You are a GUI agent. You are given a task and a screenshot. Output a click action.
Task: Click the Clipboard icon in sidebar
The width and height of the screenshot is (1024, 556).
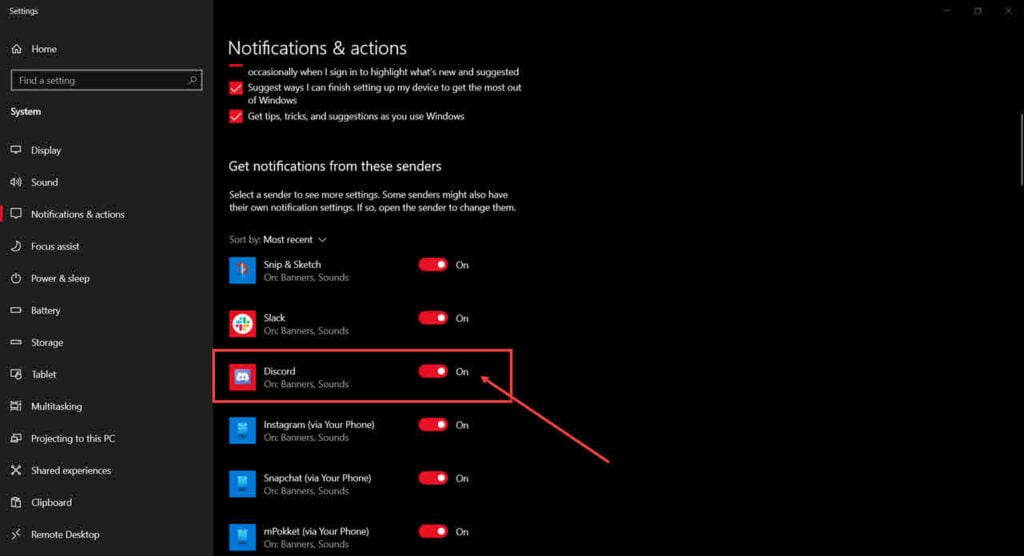(16, 502)
